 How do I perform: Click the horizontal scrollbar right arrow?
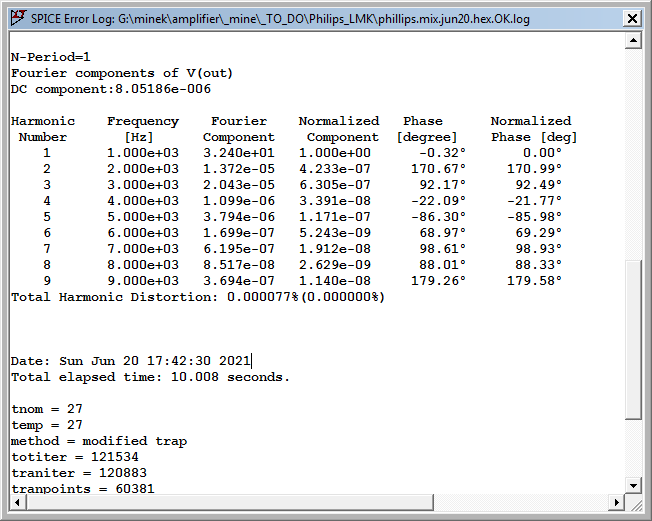[x=617, y=502]
